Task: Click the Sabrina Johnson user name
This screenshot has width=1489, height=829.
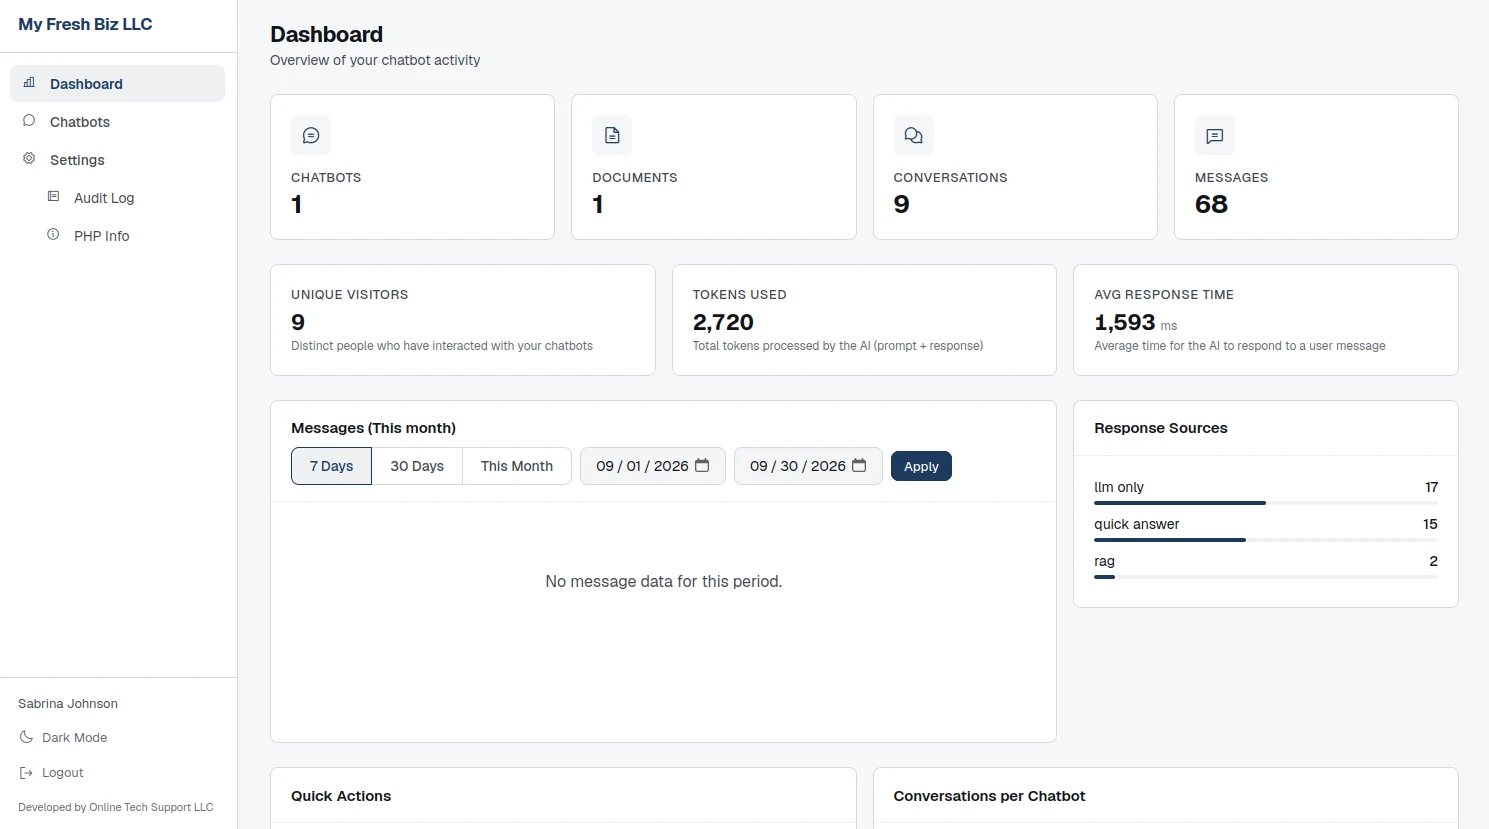Action: 68,703
